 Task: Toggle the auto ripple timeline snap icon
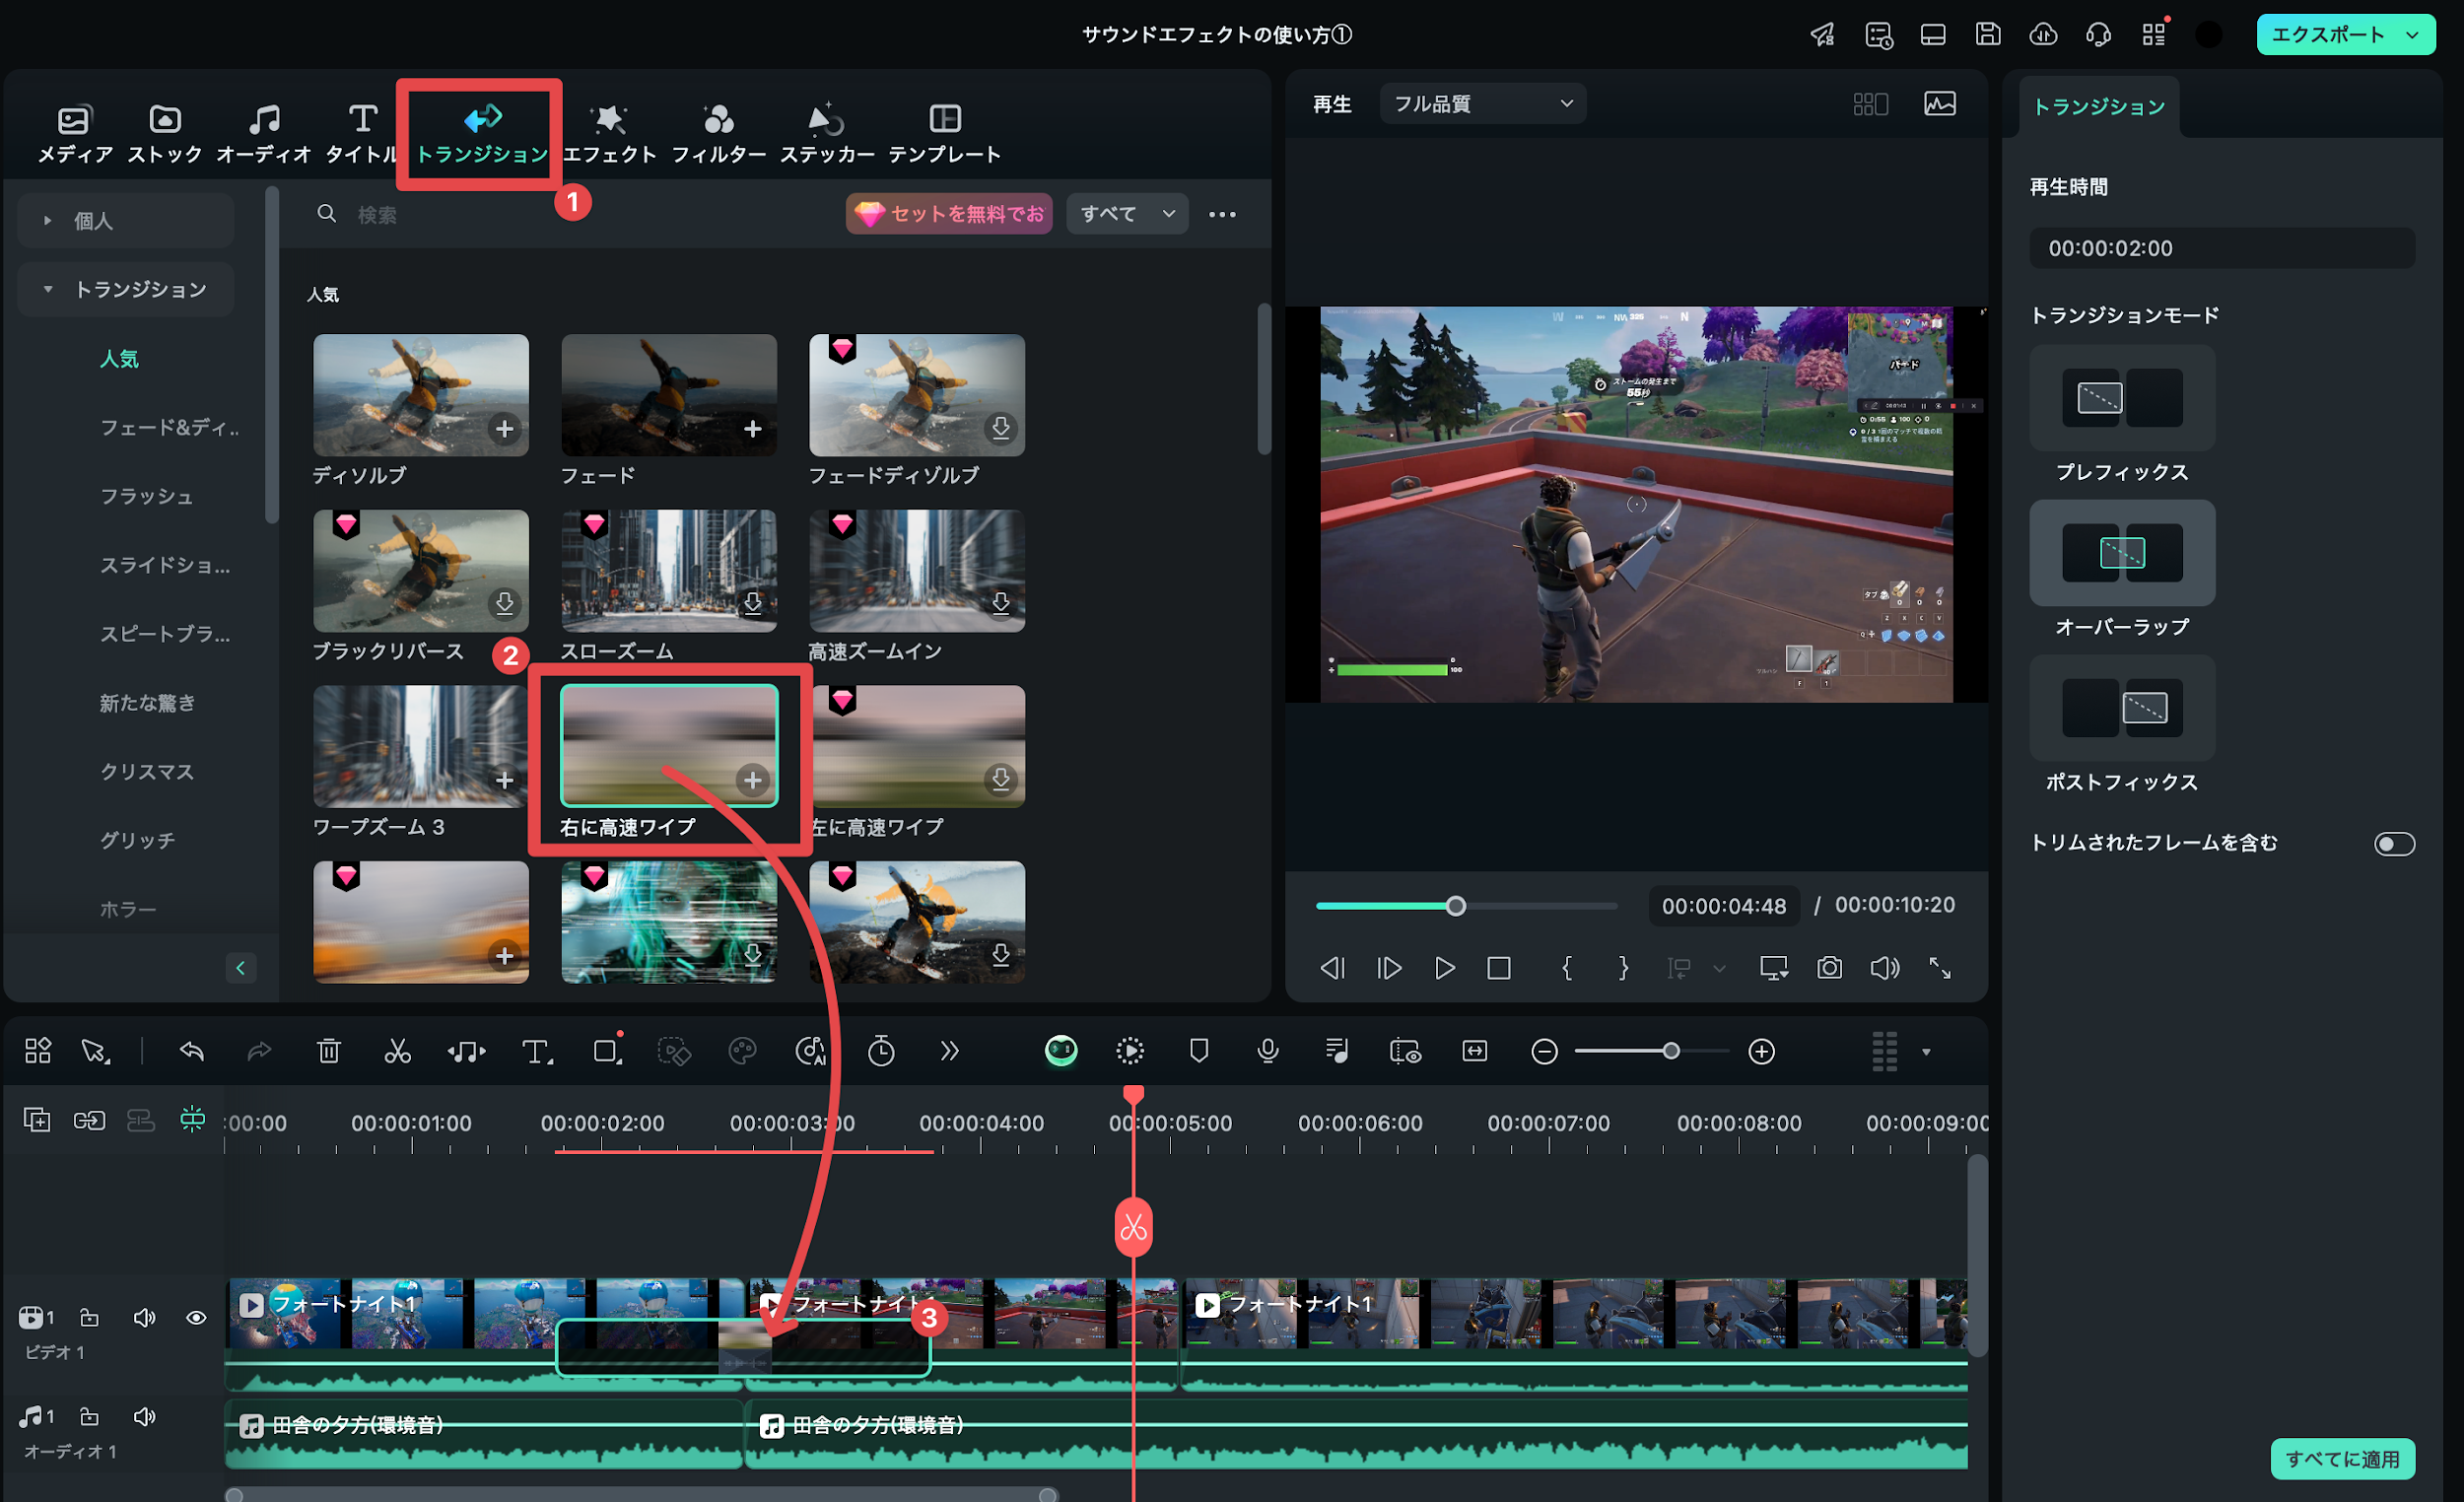tap(192, 1119)
